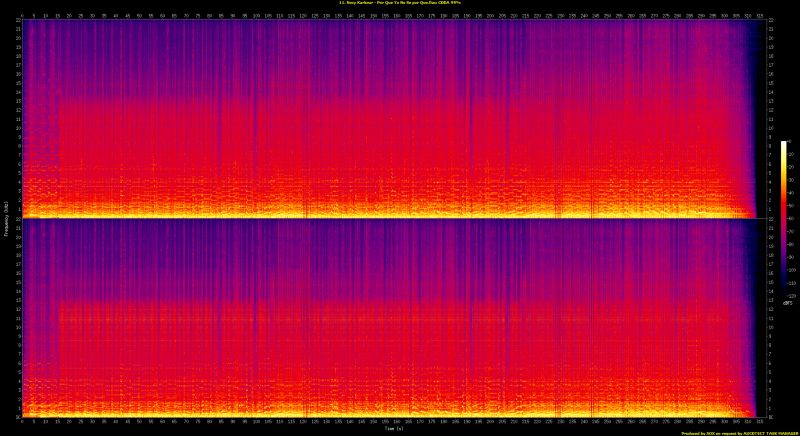The height and width of the screenshot is (436, 800).
Task: Click the 'Frequency (kHz)' axis label
Action: [x=6, y=218]
